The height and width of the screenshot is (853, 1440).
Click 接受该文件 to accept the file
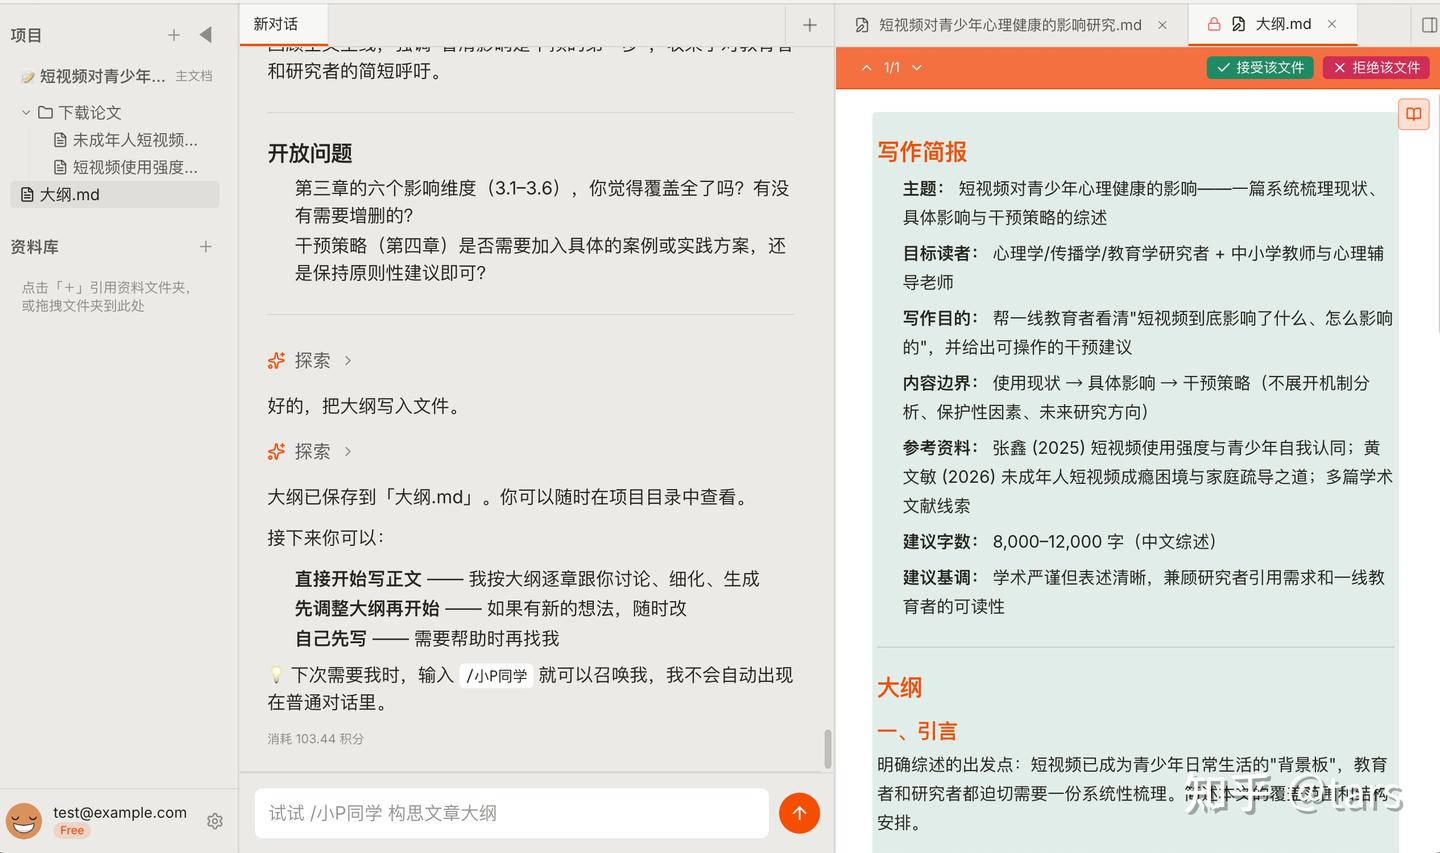pyautogui.click(x=1260, y=67)
